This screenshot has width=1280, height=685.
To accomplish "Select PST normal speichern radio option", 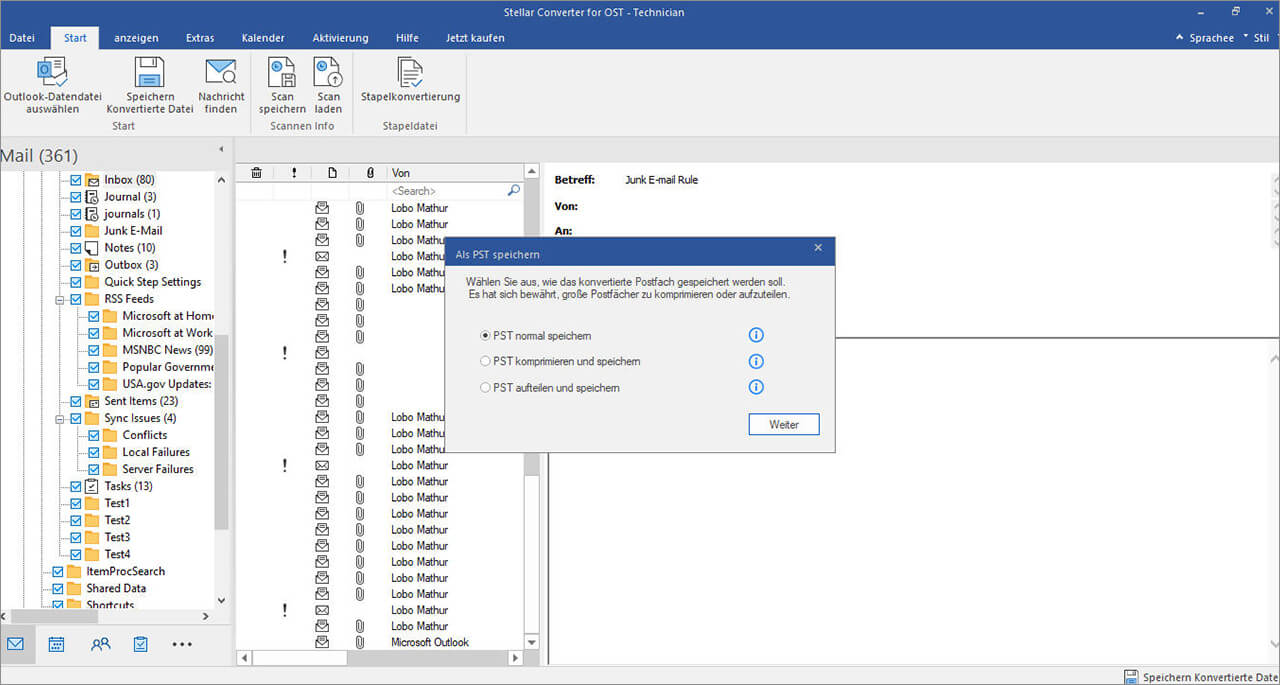I will (x=486, y=336).
